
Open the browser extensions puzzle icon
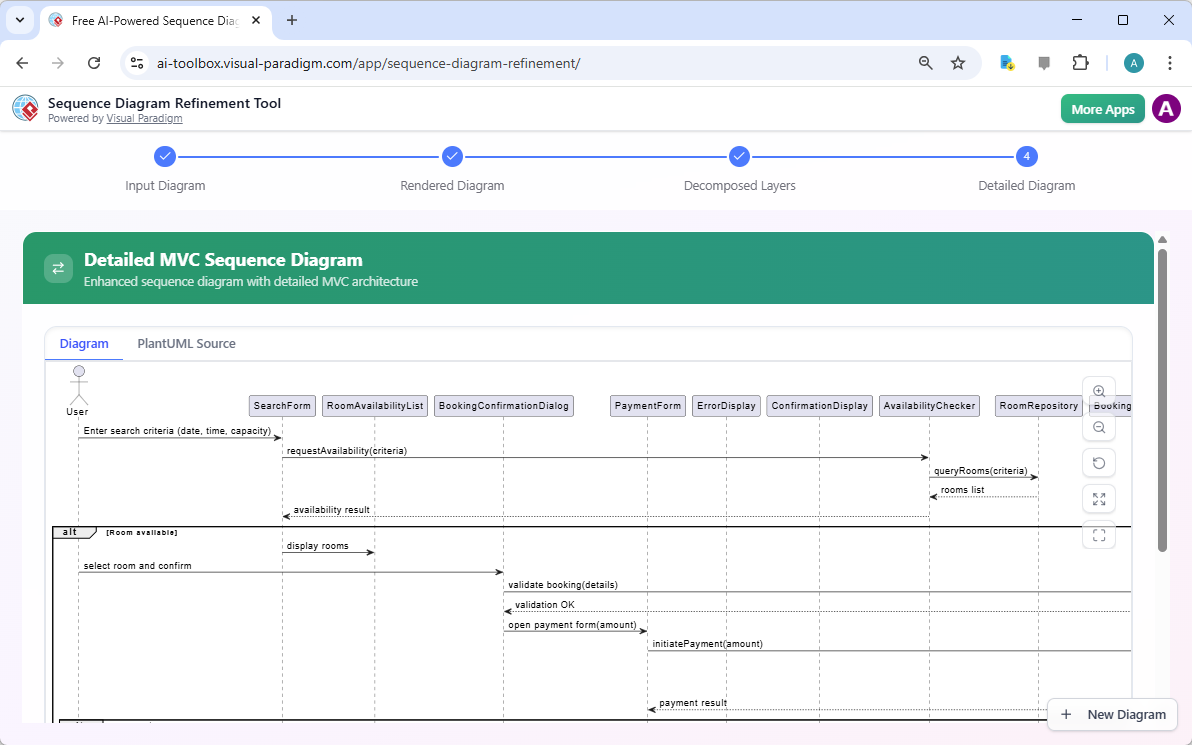tap(1081, 62)
